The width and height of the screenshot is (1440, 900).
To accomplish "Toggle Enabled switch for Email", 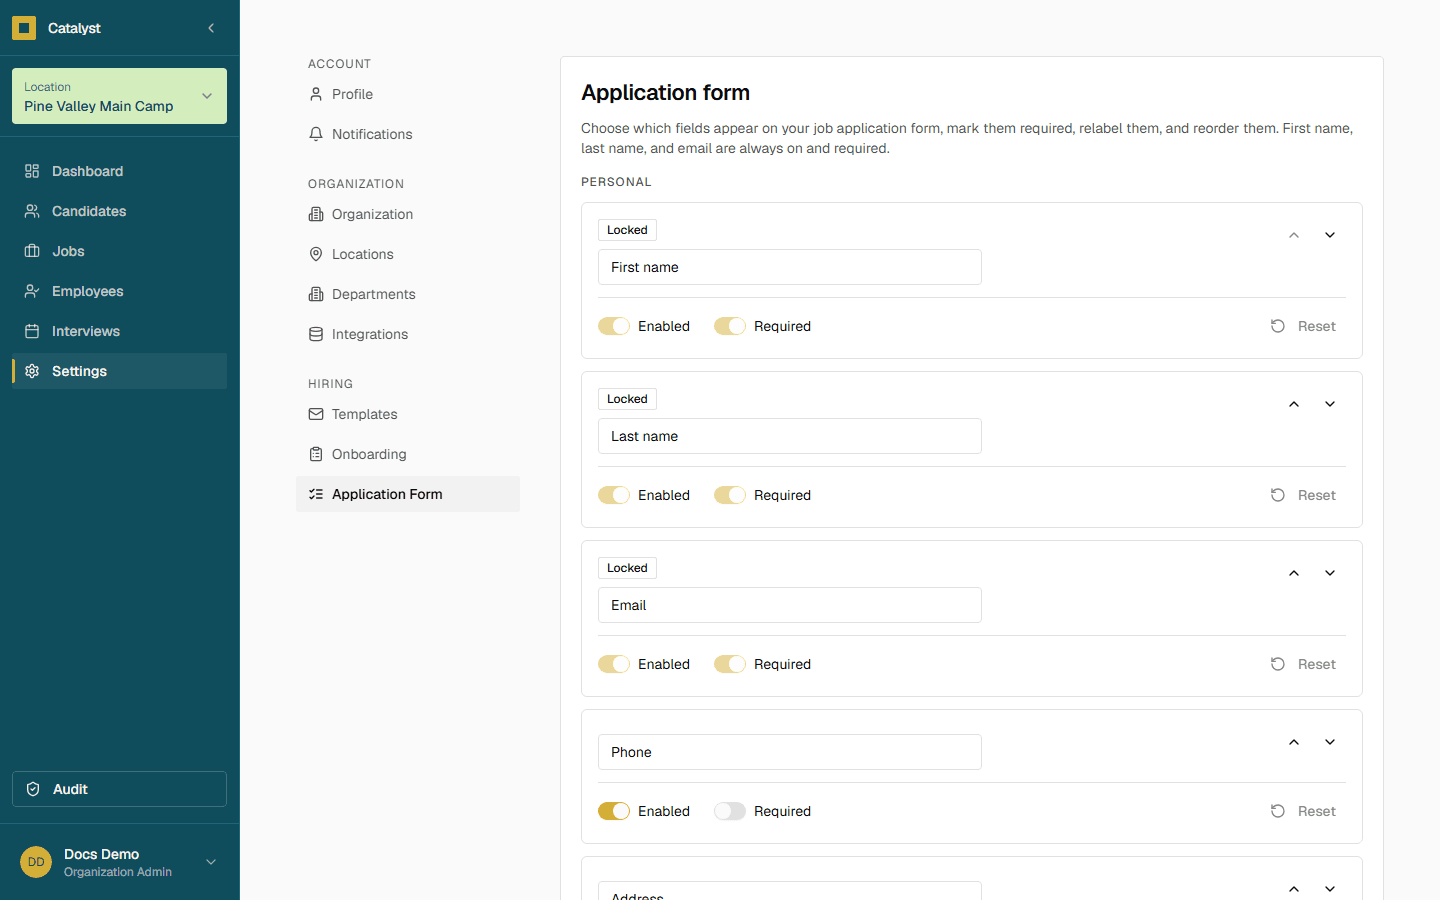I will tap(614, 664).
